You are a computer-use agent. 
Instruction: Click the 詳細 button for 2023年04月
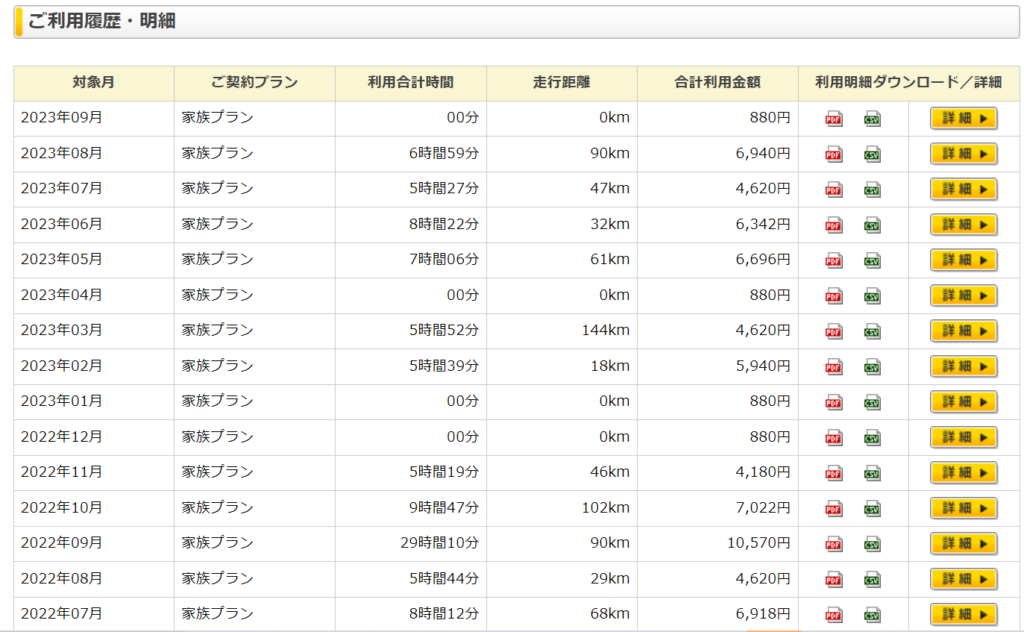963,295
